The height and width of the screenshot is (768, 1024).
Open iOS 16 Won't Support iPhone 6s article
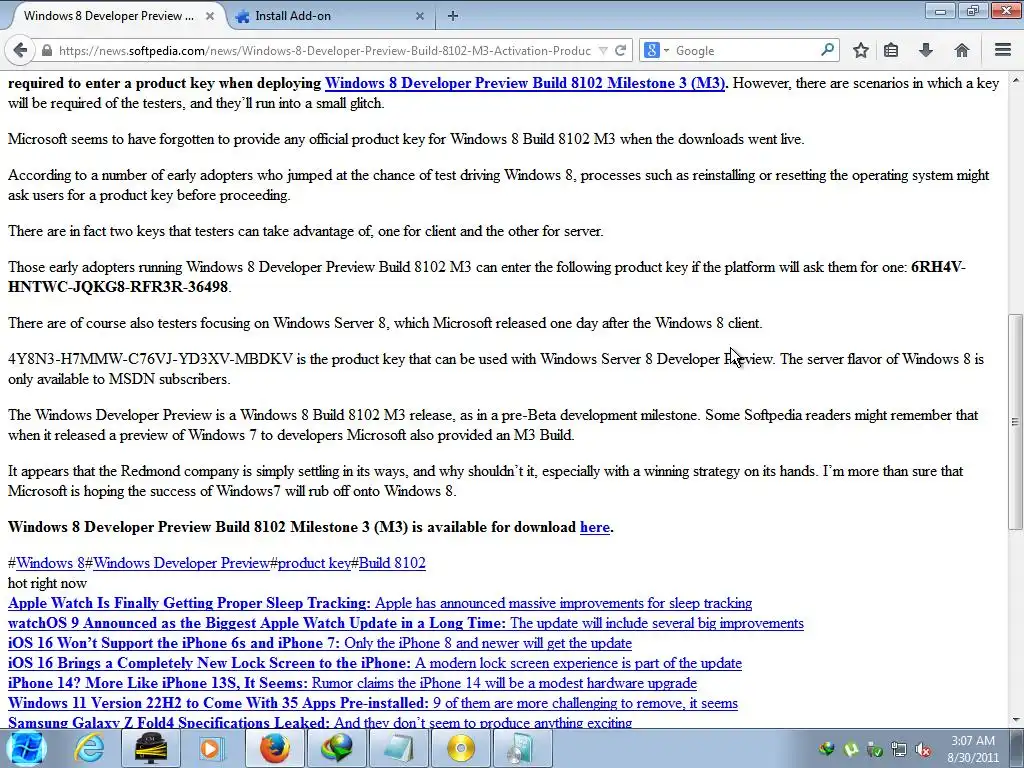(319, 643)
